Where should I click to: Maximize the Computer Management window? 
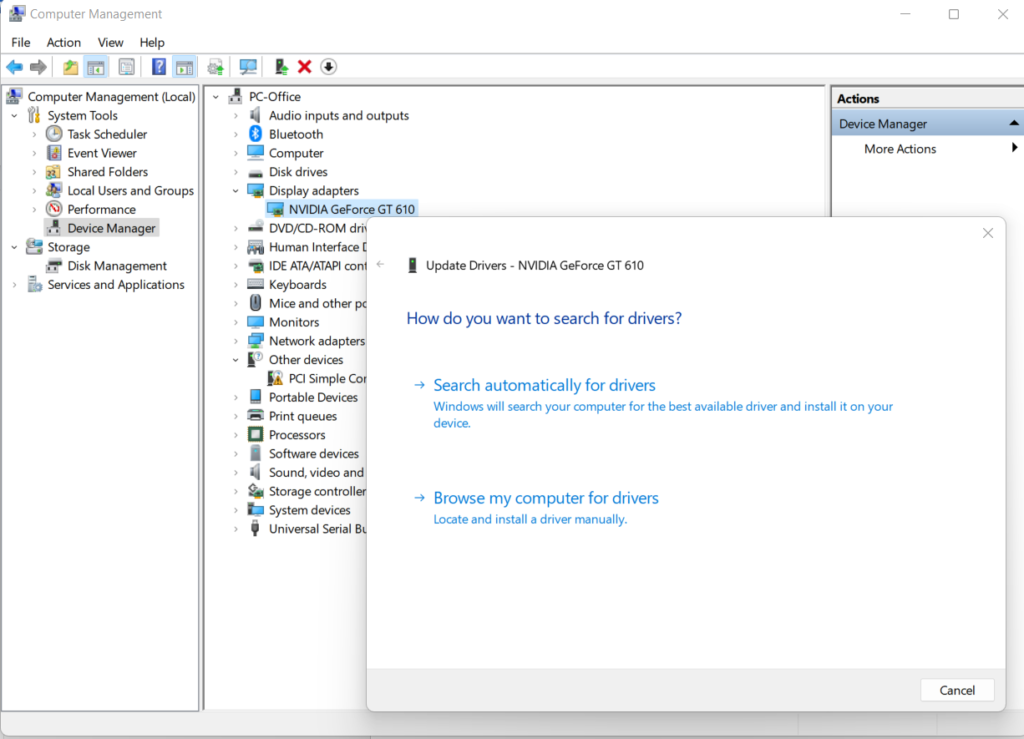tap(953, 14)
